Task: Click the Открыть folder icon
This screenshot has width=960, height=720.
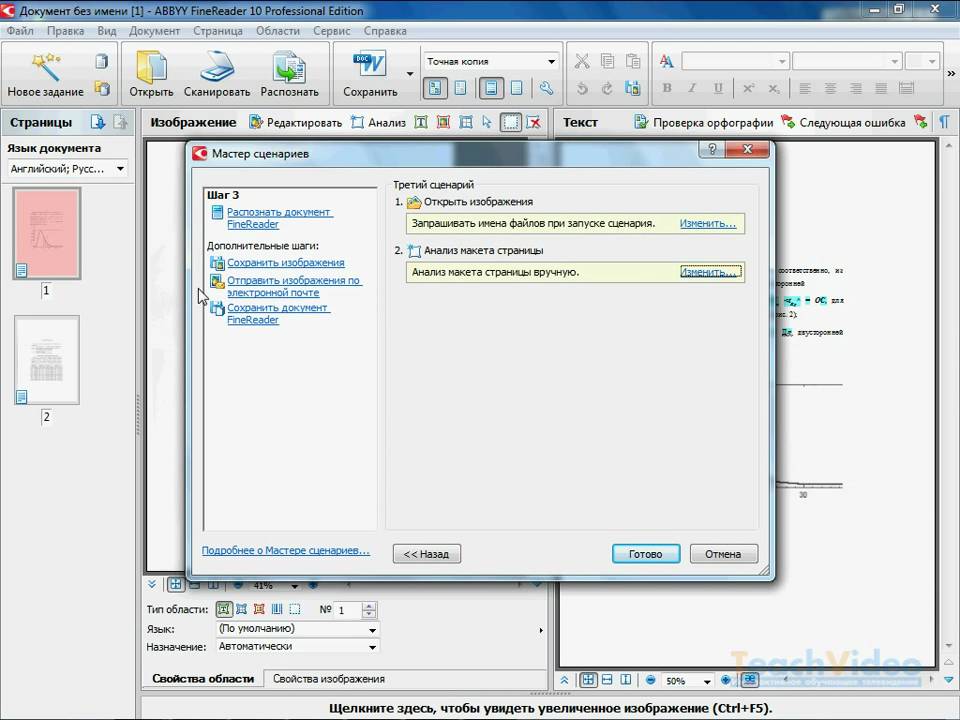Action: [x=151, y=67]
